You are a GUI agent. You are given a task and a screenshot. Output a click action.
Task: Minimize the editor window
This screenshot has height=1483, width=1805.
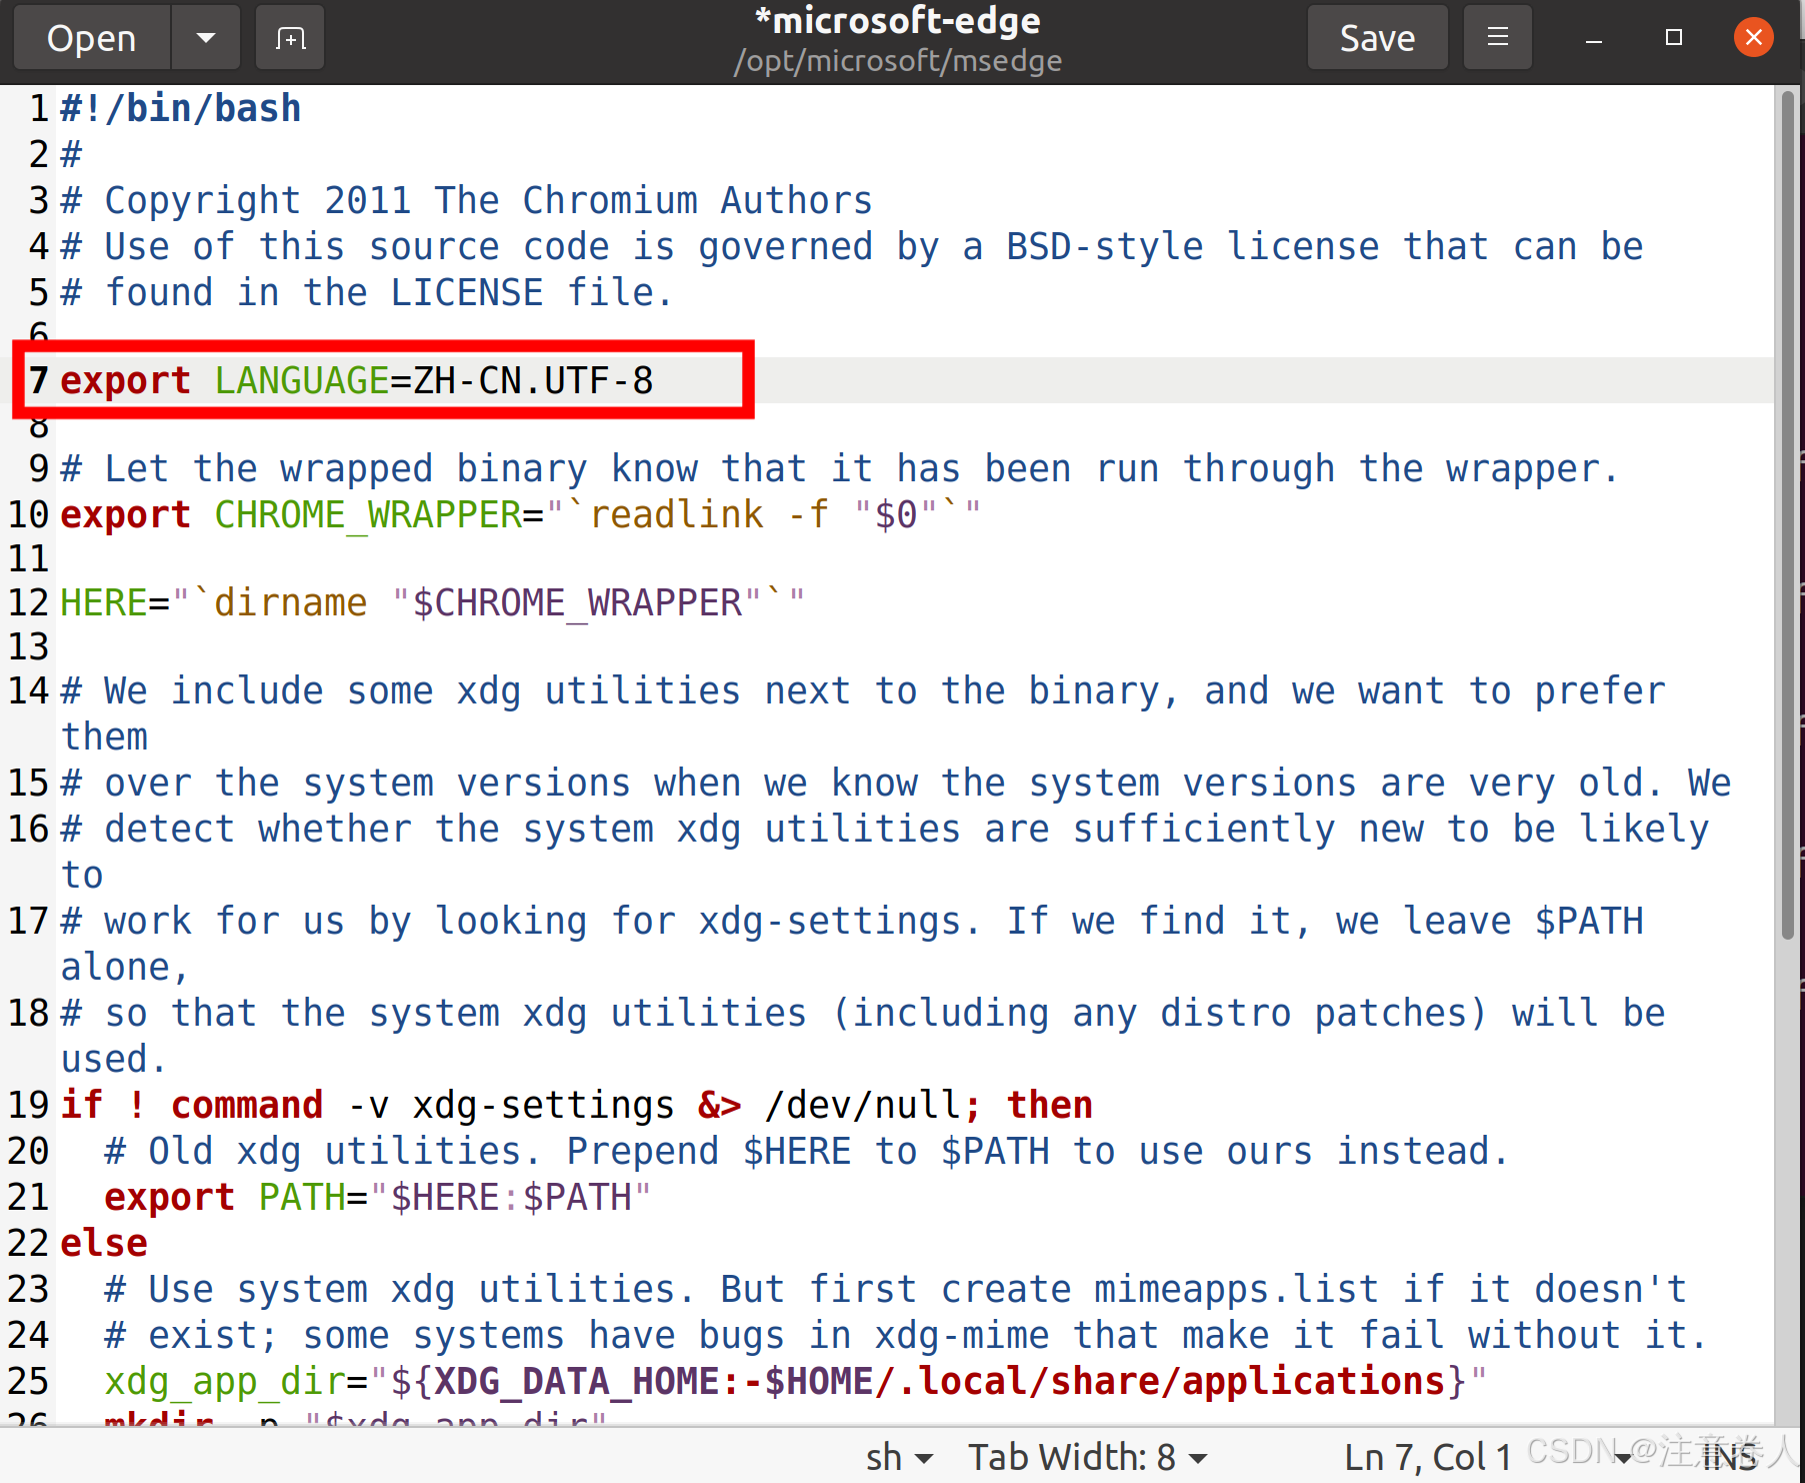pos(1594,38)
